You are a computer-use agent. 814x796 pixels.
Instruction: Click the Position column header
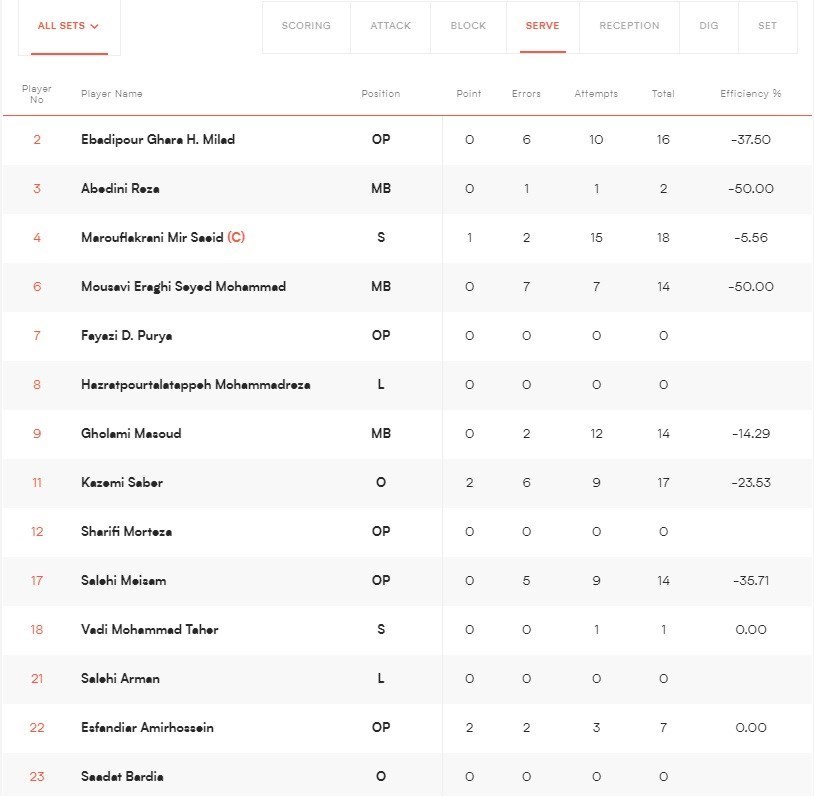[x=380, y=94]
